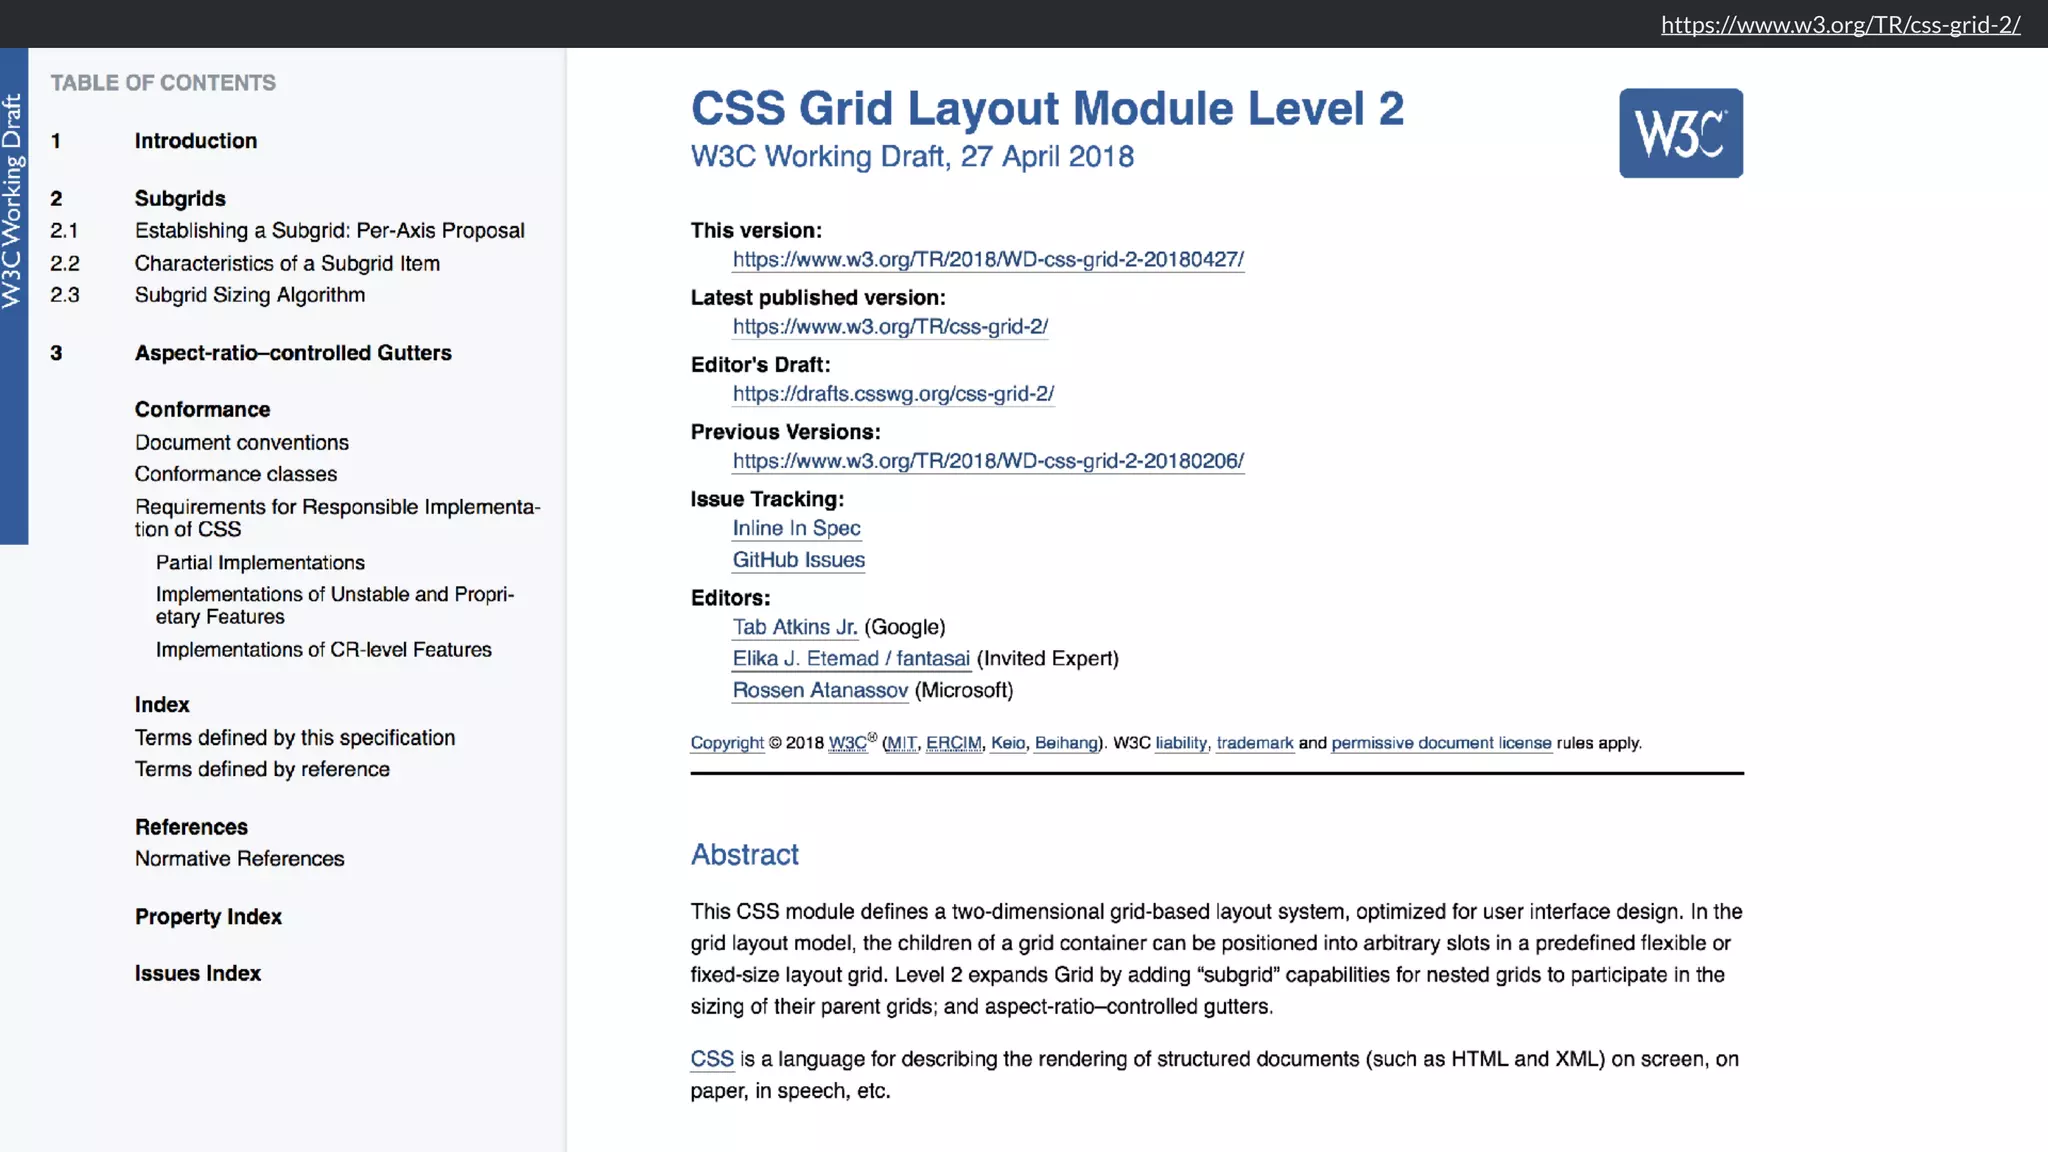Open Aspect-ratio–controlled Gutters section
The width and height of the screenshot is (2048, 1152).
293,353
